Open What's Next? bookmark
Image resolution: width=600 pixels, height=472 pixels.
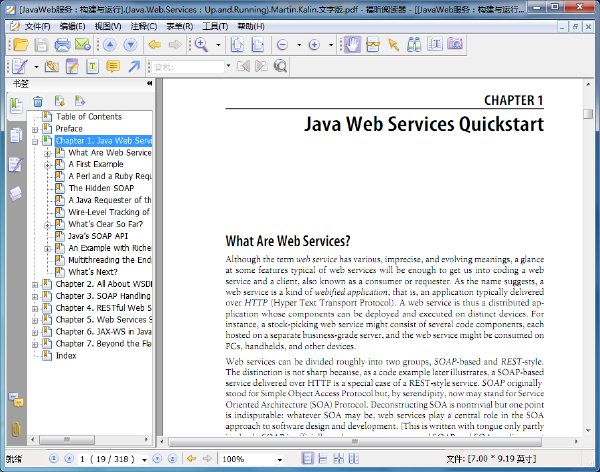tap(93, 272)
